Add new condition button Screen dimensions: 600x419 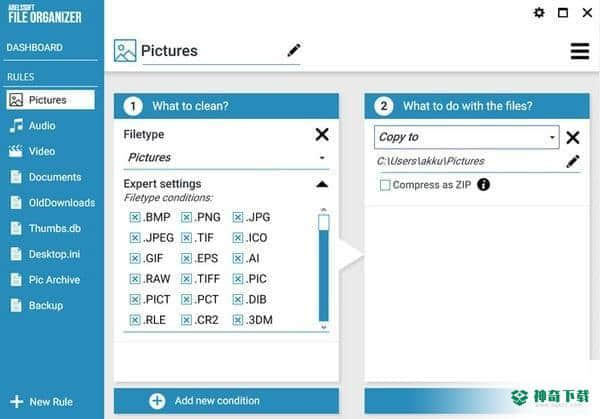(x=226, y=401)
